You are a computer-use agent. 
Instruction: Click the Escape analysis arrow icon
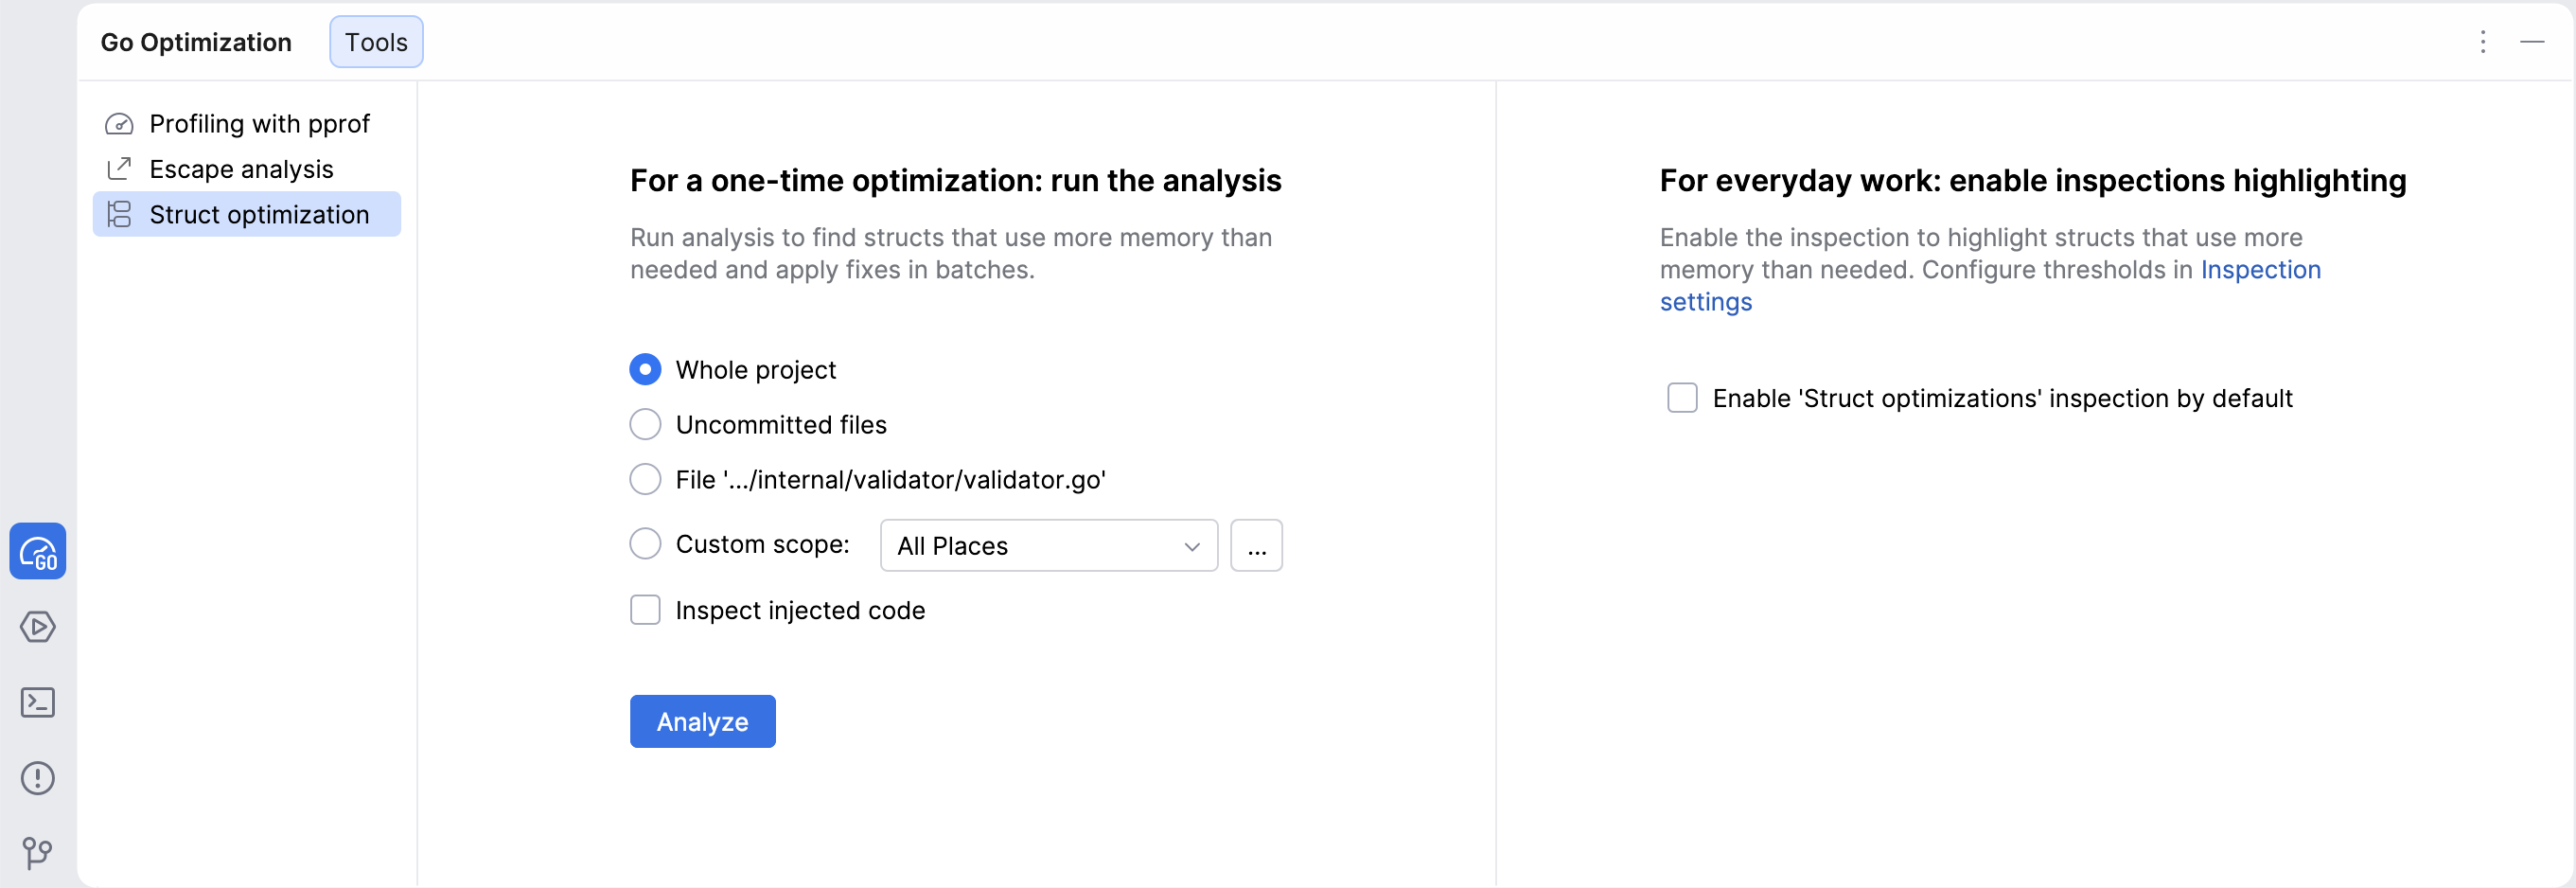click(x=119, y=169)
